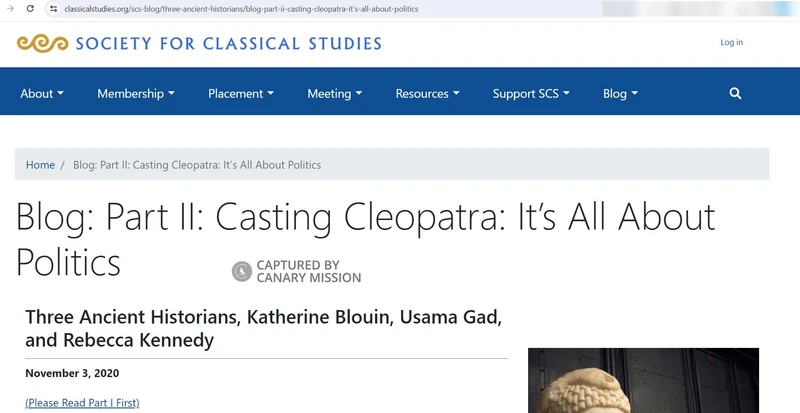Open site search magnifier icon
This screenshot has height=413, width=800.
pyautogui.click(x=735, y=93)
